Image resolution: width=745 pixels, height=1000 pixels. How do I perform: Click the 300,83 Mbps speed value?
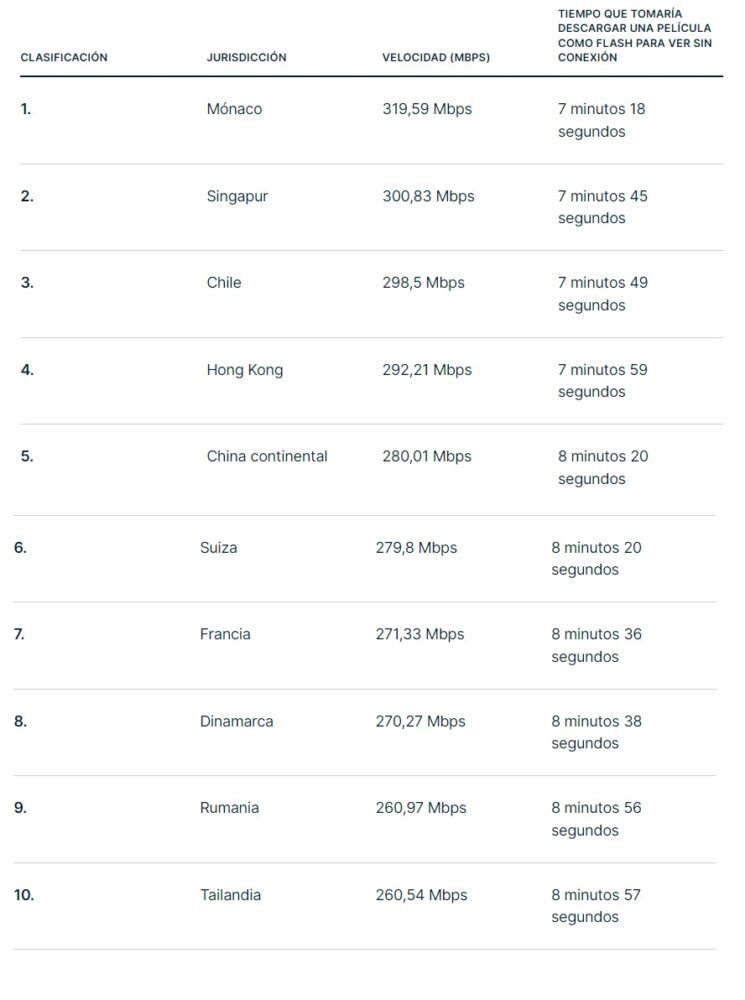428,196
